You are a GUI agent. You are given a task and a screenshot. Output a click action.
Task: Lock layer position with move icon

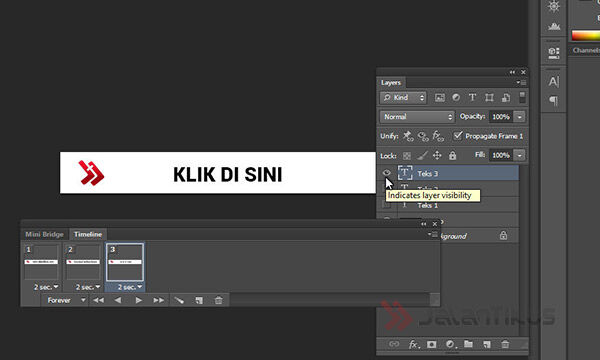tap(437, 155)
